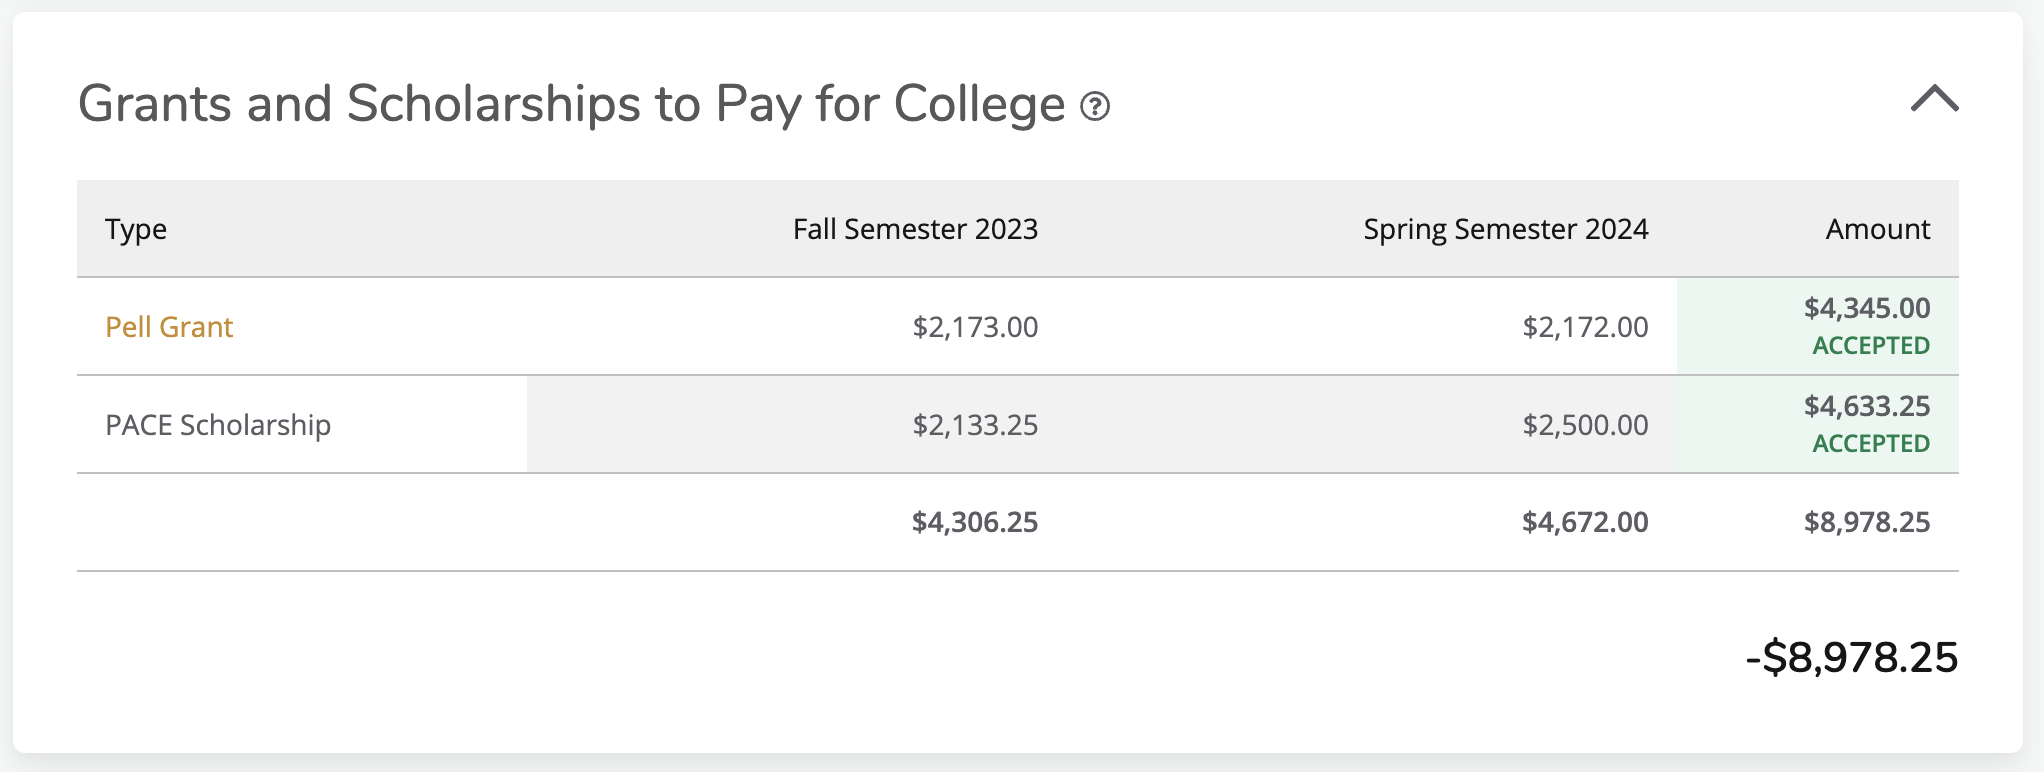Click the spring total $4,672.00
Screen dimensions: 2044x772
click(1585, 522)
